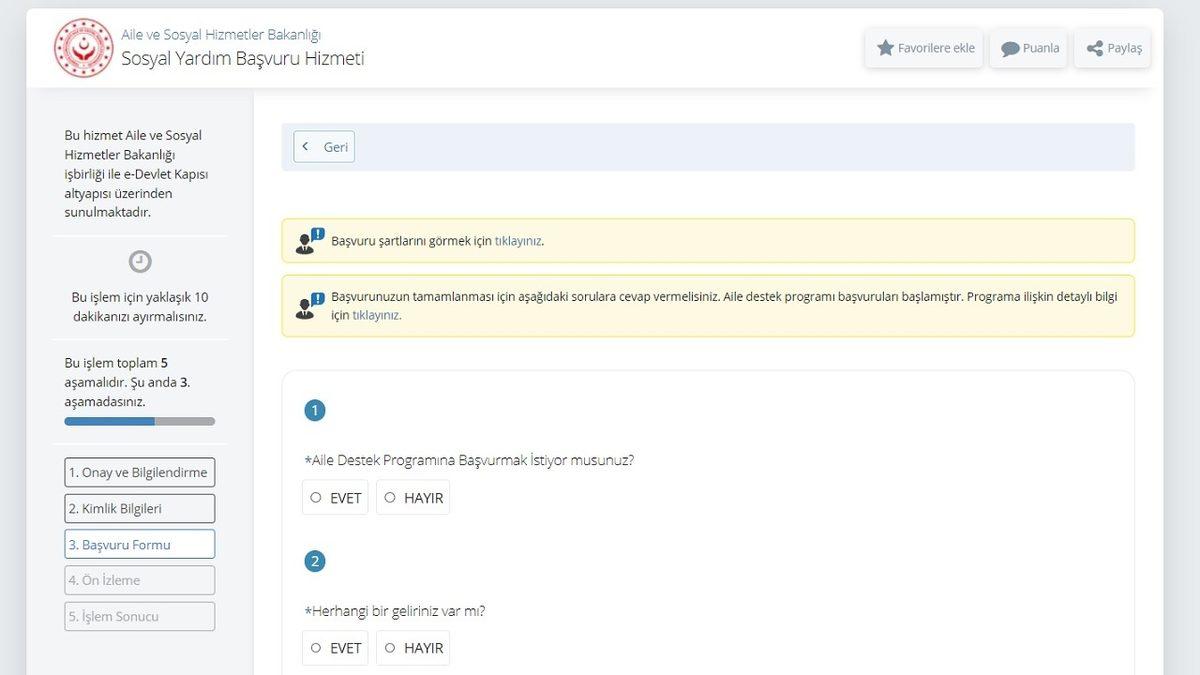Click the Geri button
The height and width of the screenshot is (675, 1200).
(323, 146)
